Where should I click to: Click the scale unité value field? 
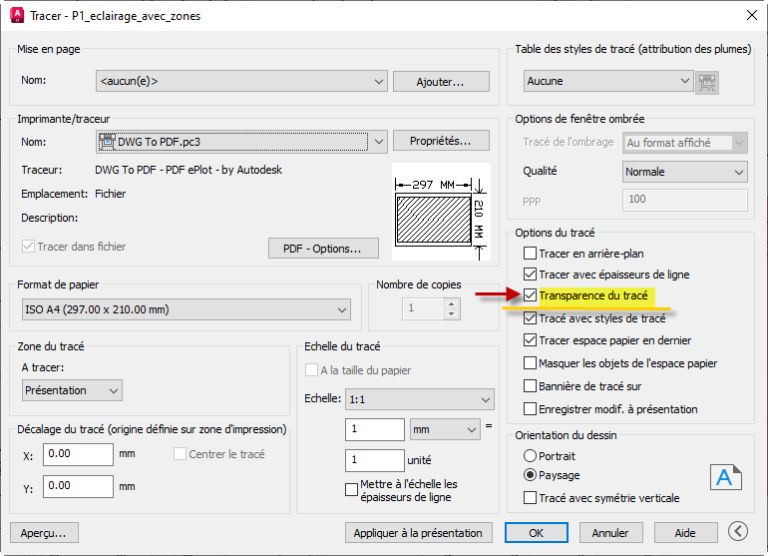pyautogui.click(x=375, y=460)
